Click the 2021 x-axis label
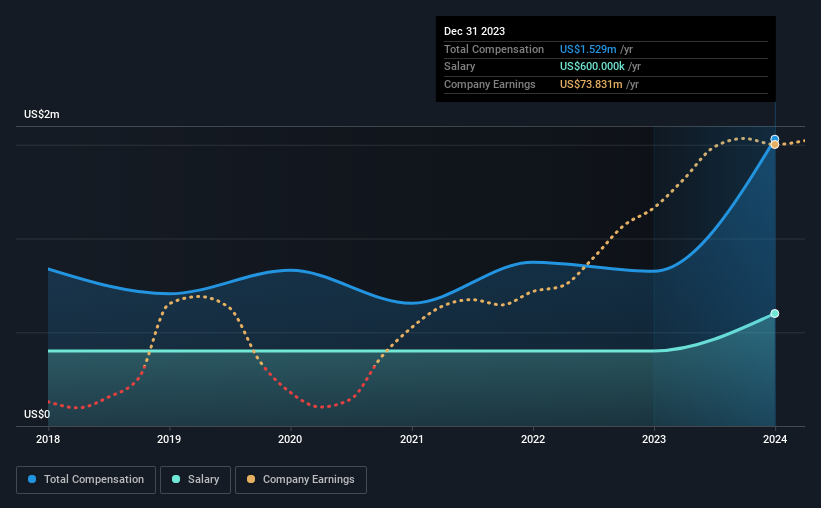The height and width of the screenshot is (508, 821). (412, 439)
